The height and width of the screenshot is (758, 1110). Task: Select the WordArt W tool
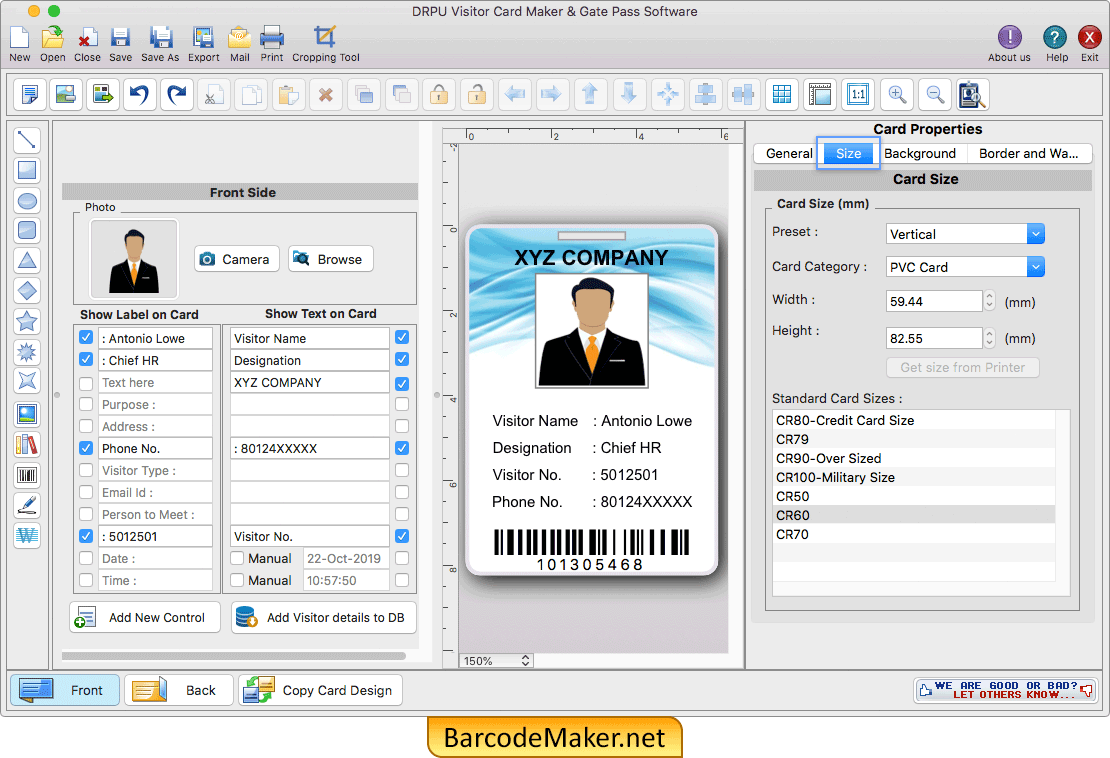tap(27, 535)
